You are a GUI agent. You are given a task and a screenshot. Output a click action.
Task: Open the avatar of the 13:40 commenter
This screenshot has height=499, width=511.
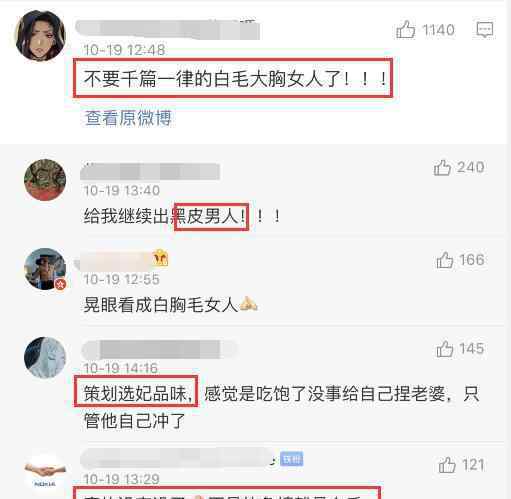click(x=45, y=180)
